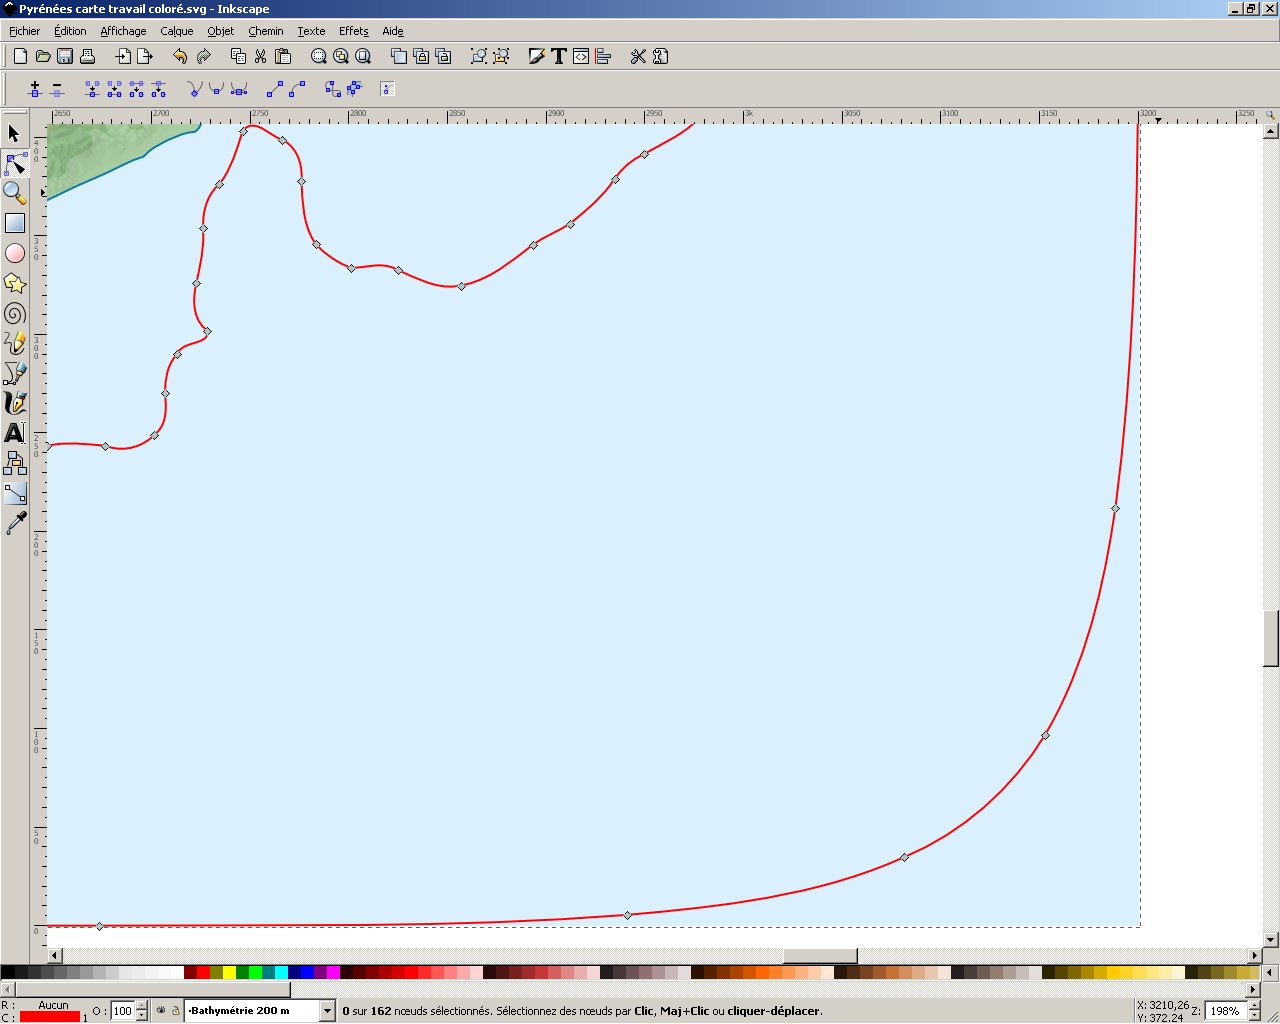Open the Effets menu
The width and height of the screenshot is (1280, 1024).
click(353, 31)
